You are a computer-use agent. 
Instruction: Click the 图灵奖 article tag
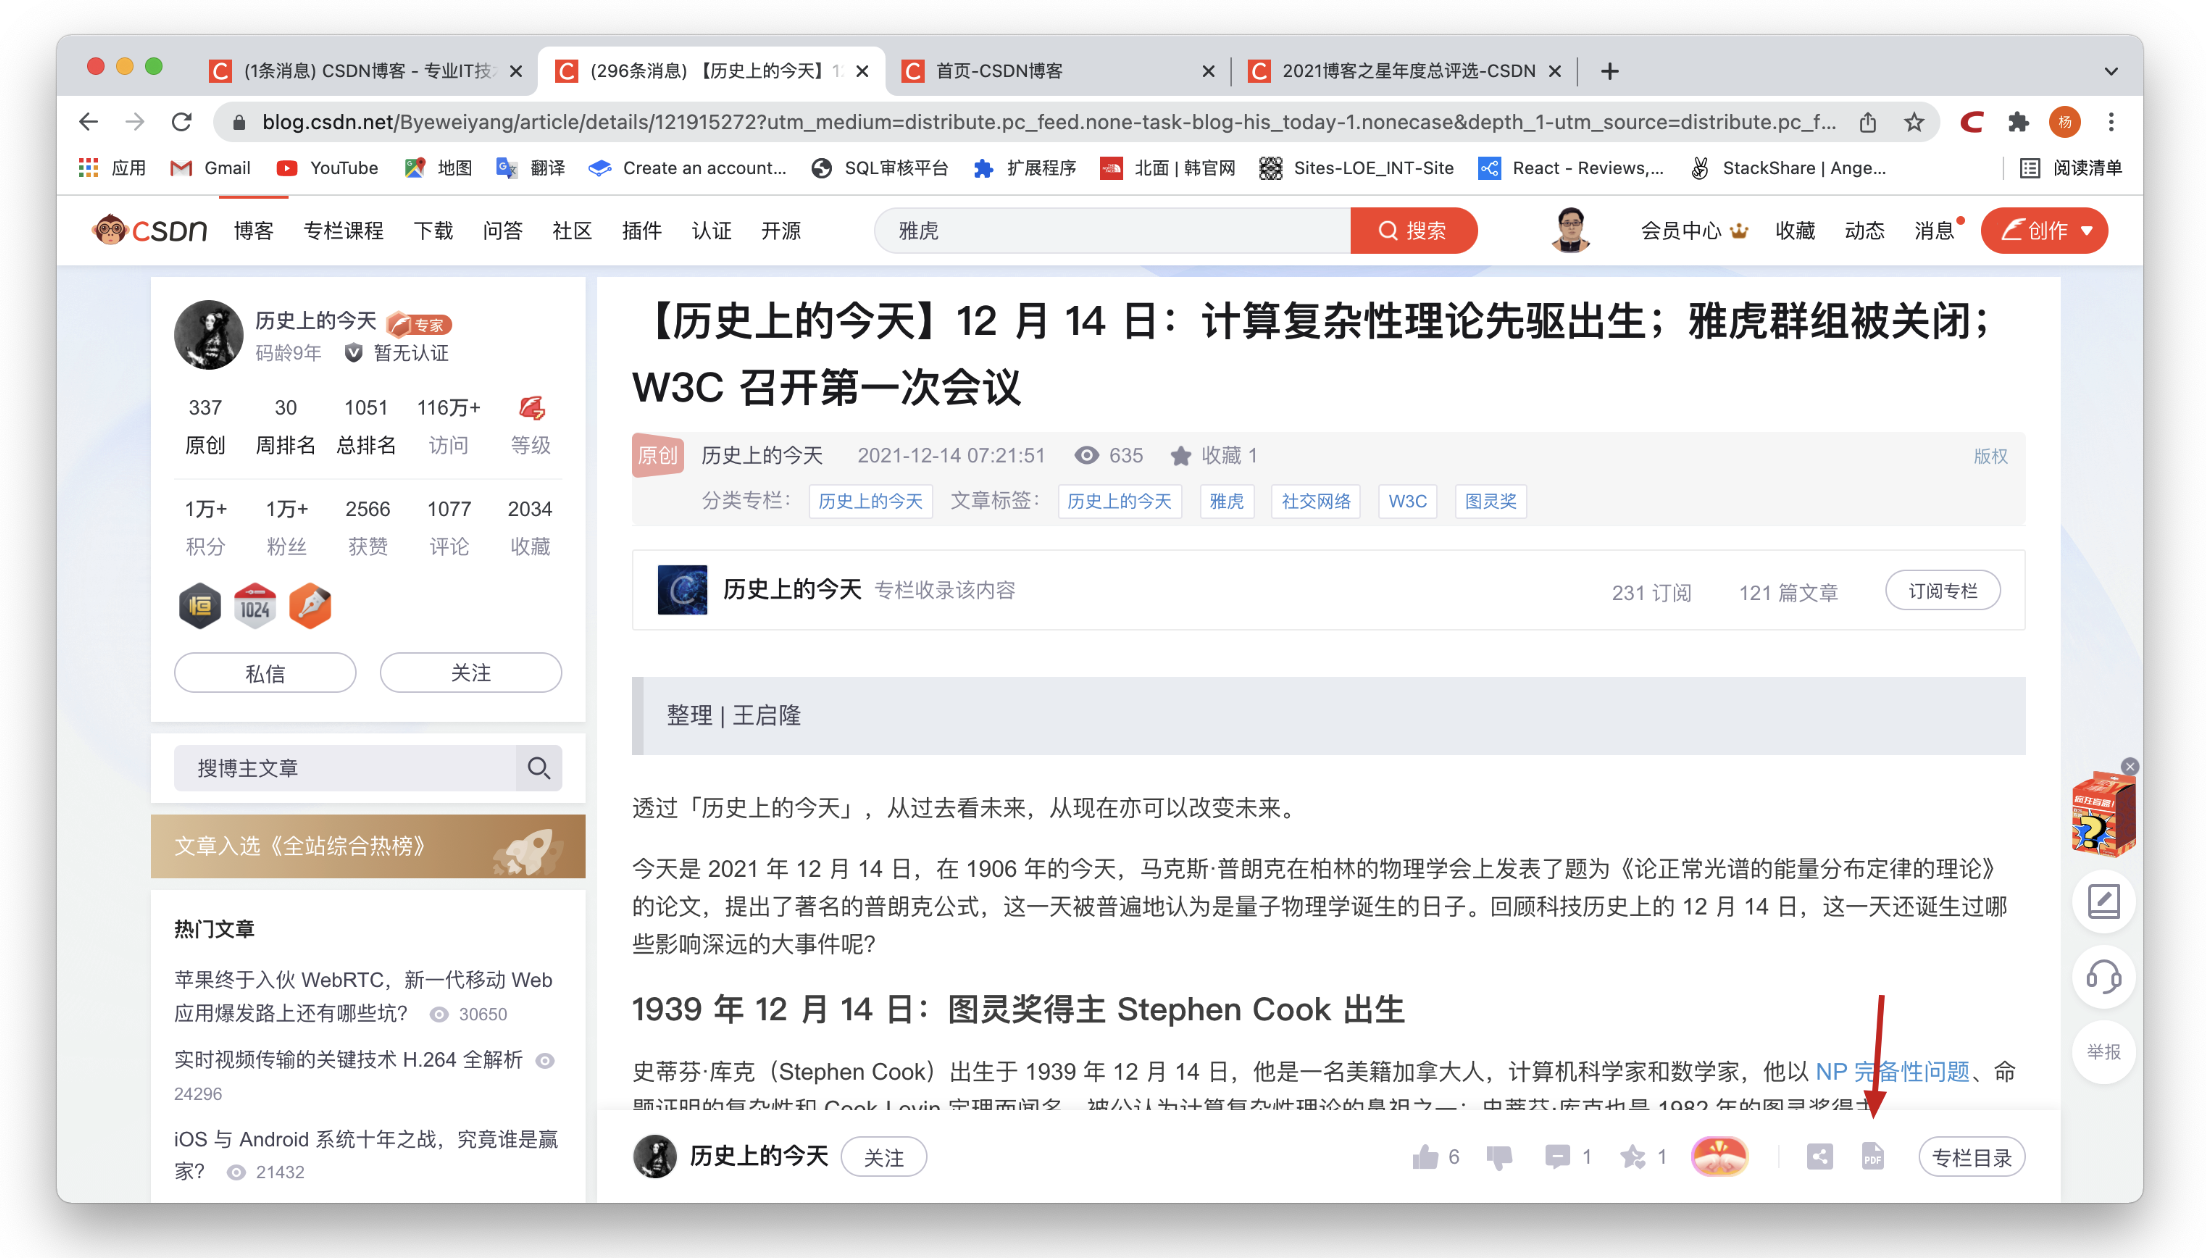coord(1491,501)
